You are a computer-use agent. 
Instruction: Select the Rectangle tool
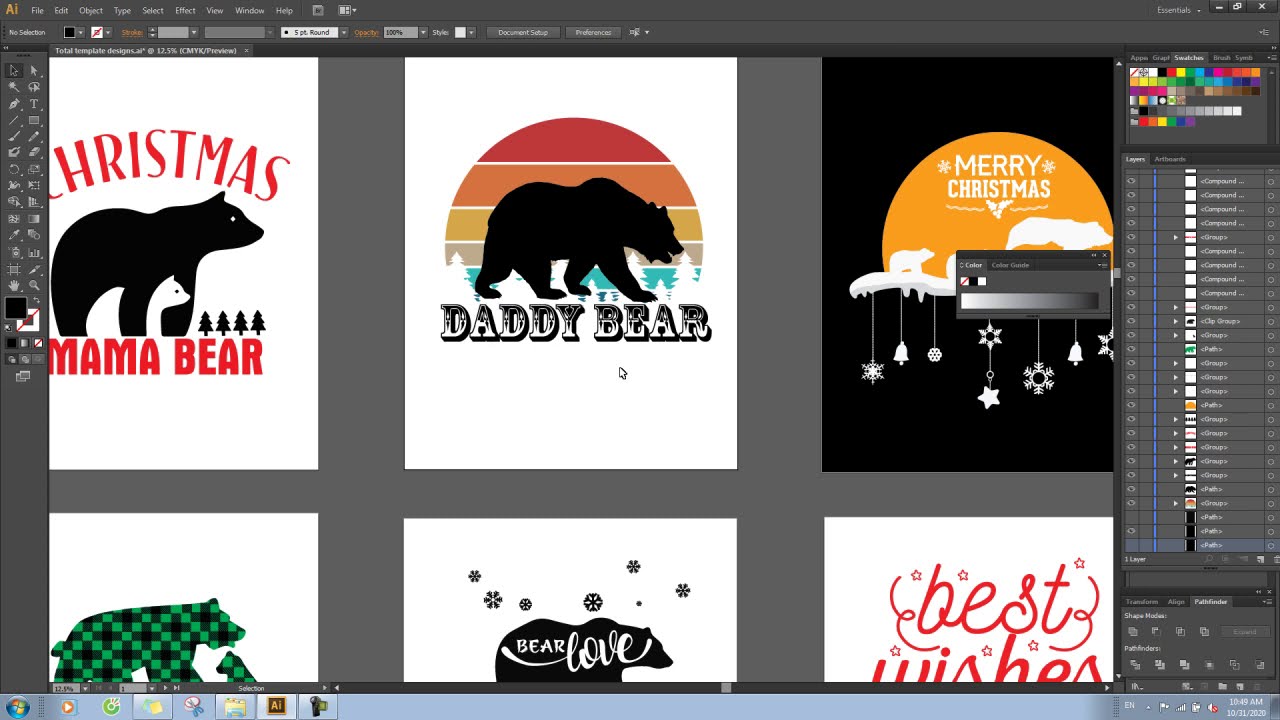tap(33, 120)
